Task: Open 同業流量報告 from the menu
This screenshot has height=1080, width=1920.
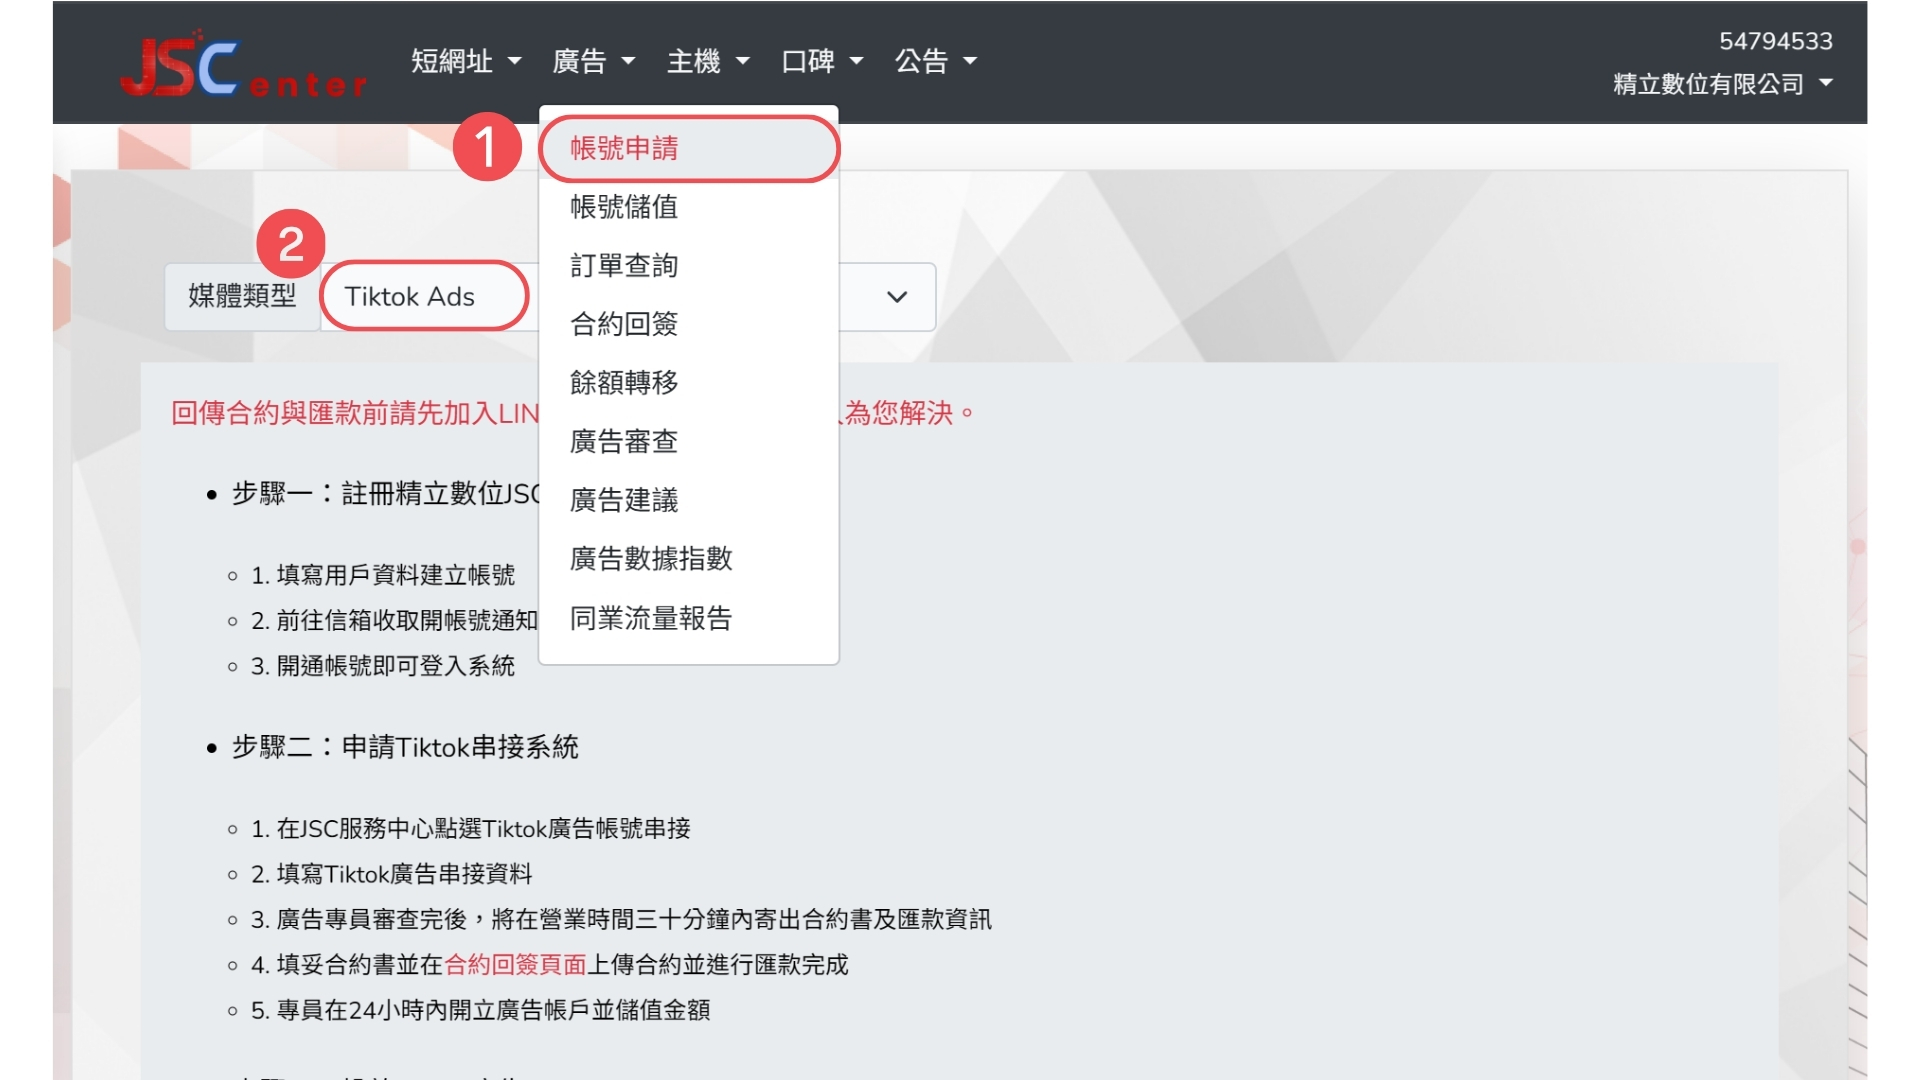Action: coord(651,618)
